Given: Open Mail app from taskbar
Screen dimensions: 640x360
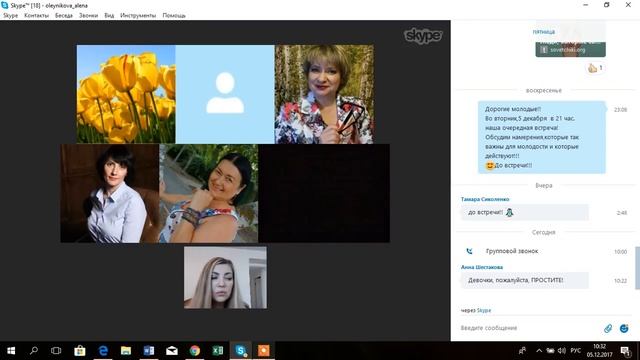Looking at the screenshot, I should (172, 351).
